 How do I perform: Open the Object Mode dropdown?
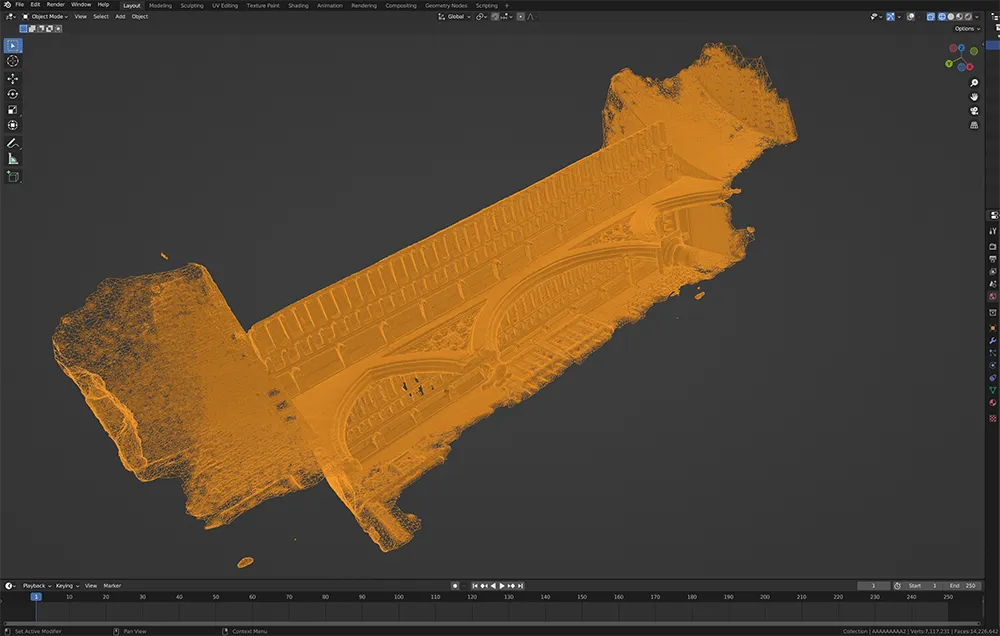pyautogui.click(x=44, y=17)
